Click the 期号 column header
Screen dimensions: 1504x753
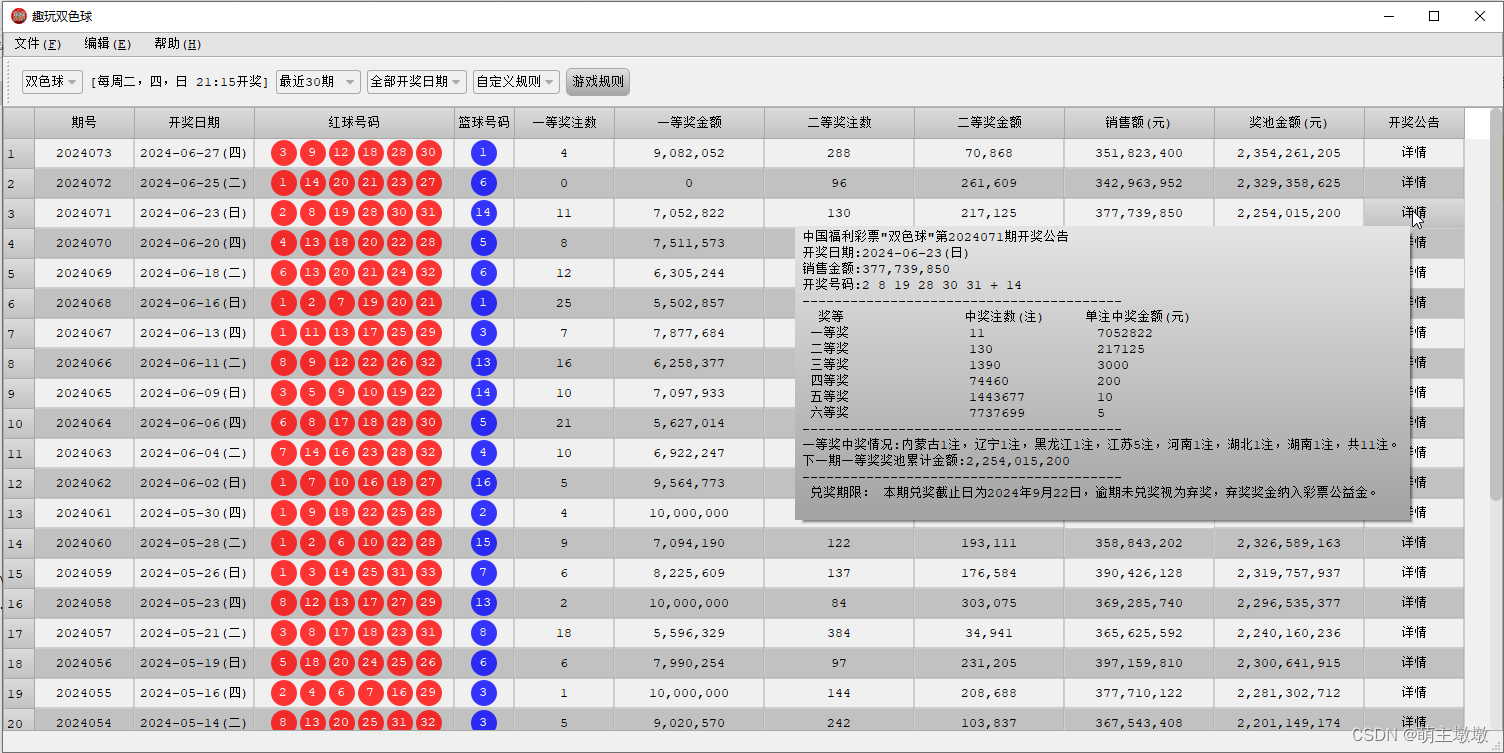[x=84, y=123]
